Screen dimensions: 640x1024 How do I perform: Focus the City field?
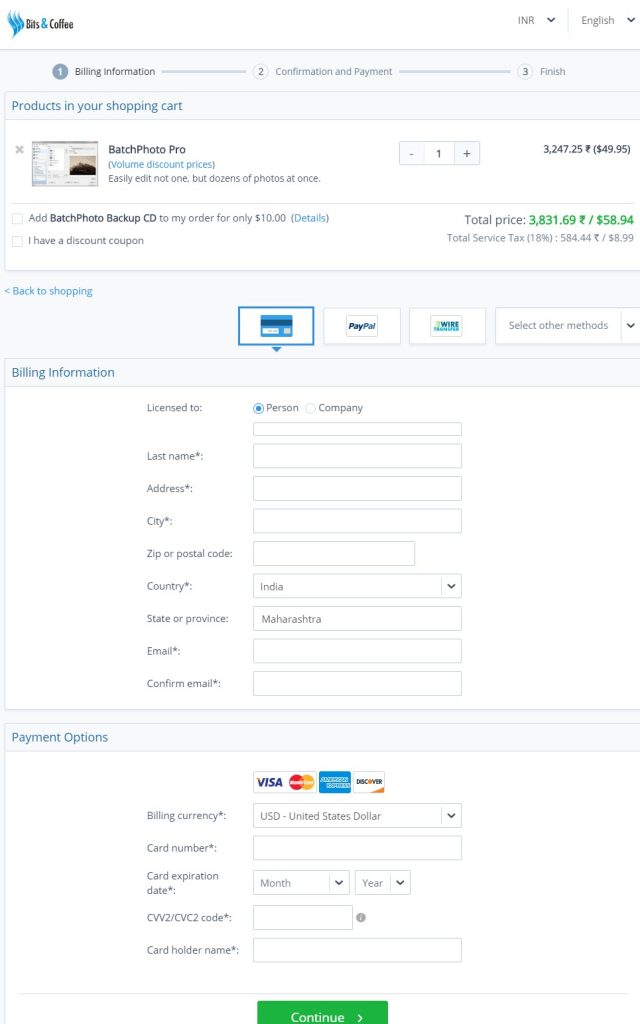[357, 521]
